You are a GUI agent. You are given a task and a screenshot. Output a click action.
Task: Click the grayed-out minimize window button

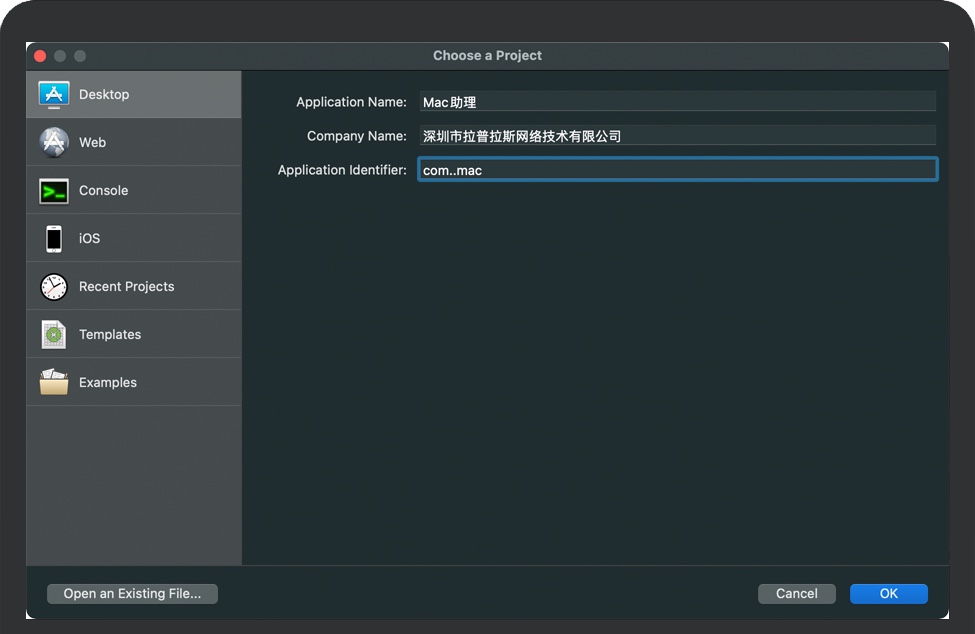tap(61, 56)
